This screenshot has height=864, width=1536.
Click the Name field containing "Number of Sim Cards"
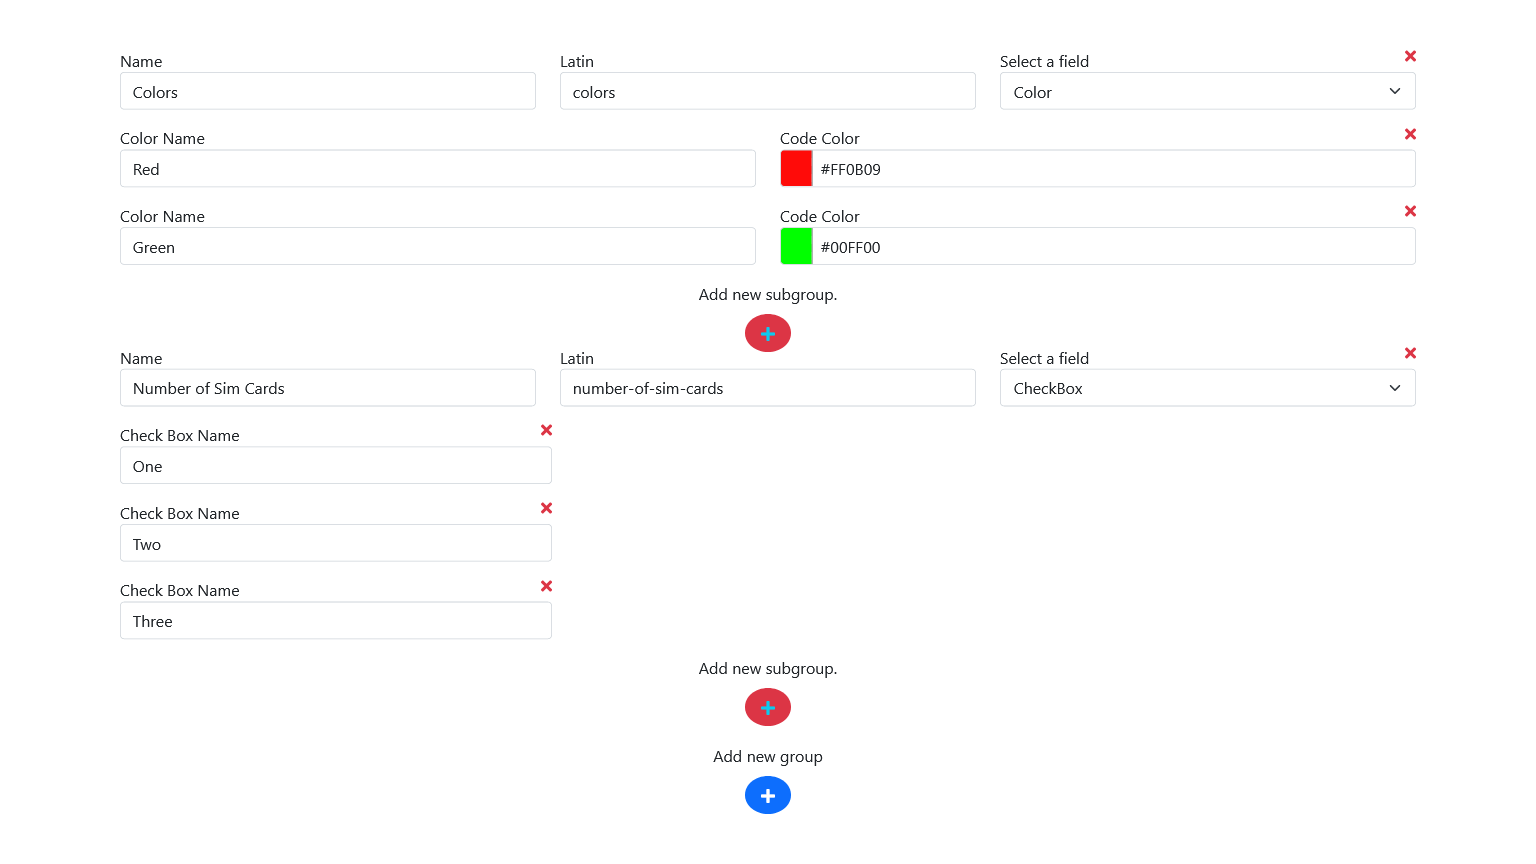(328, 388)
